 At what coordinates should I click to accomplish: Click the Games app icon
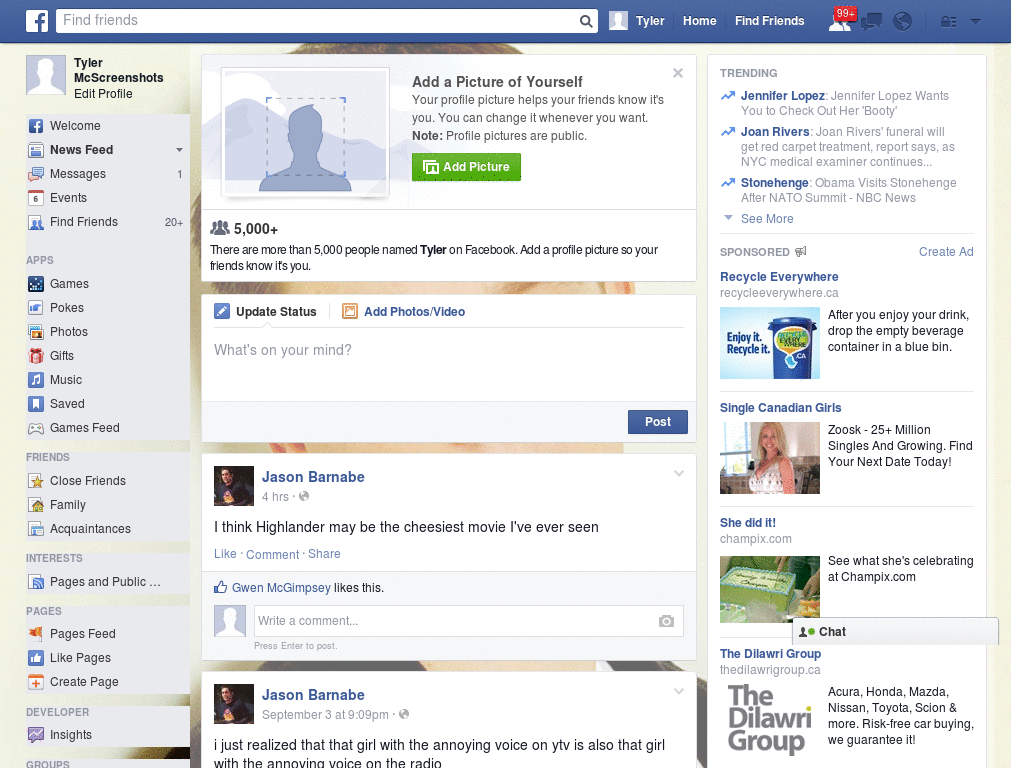[36, 284]
